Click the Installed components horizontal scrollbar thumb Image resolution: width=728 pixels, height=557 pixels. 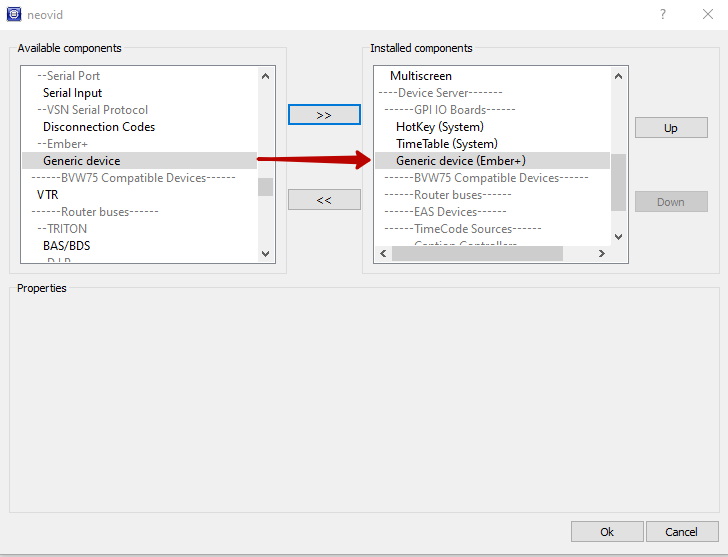(x=477, y=253)
